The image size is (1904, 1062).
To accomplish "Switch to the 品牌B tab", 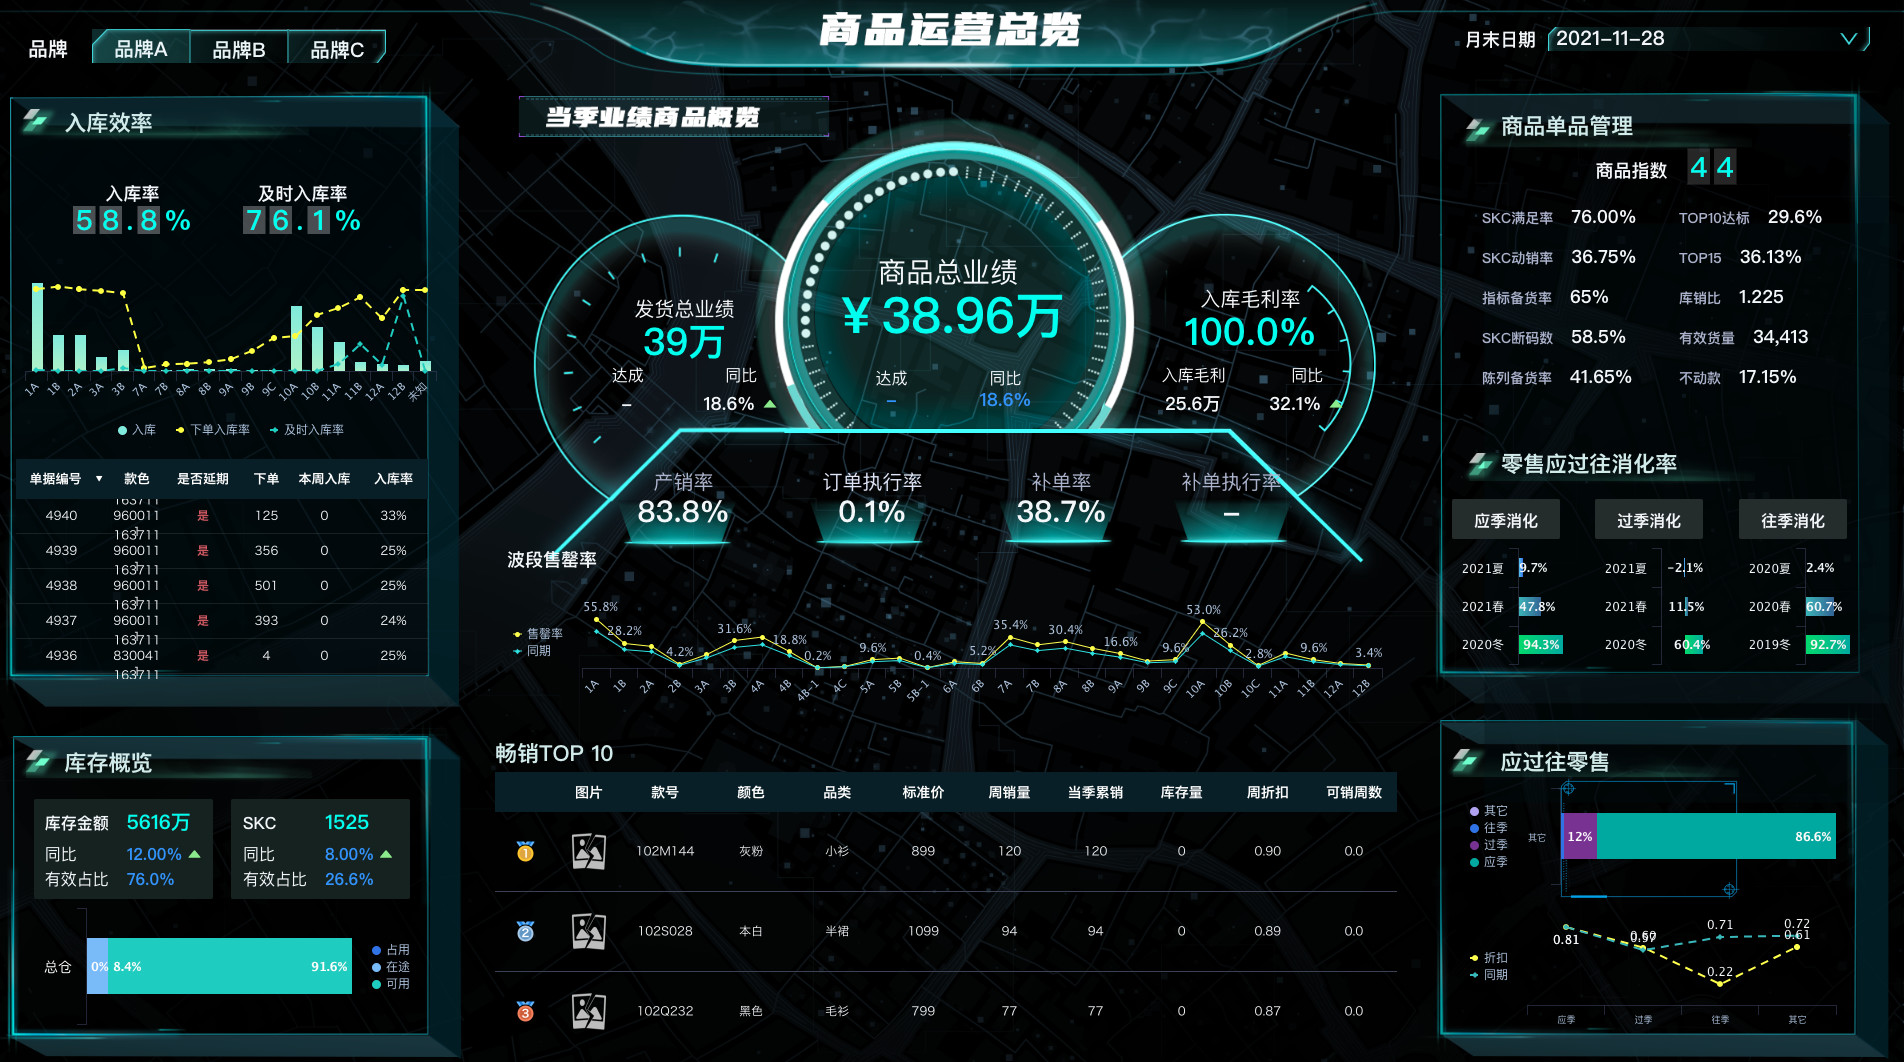I will point(239,49).
